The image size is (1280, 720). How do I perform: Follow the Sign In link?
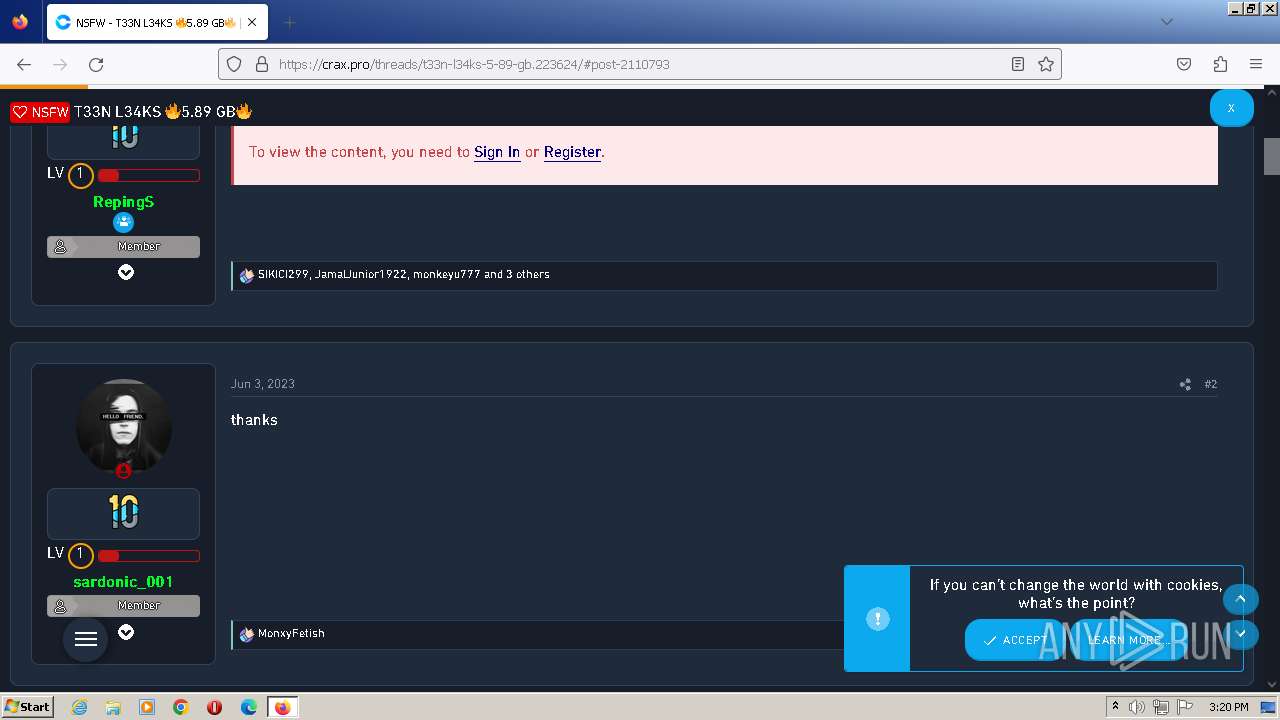(497, 152)
